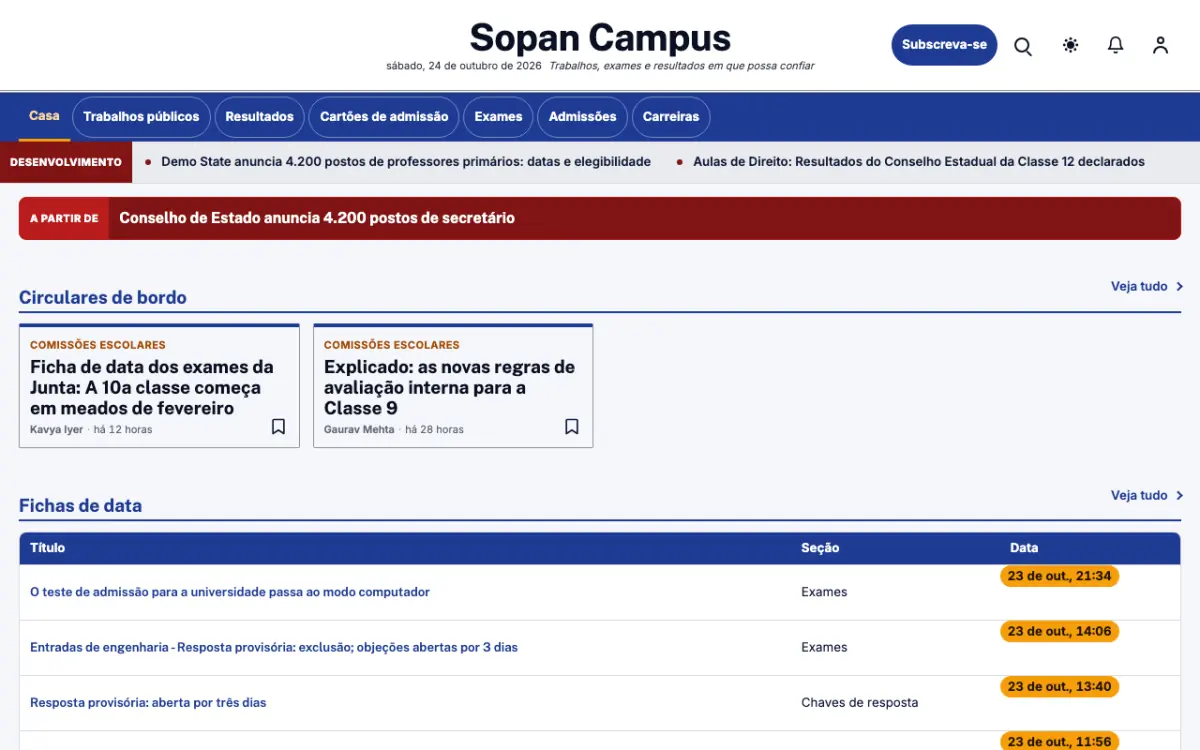Click the 23 de out., 21:34 date badge

[1059, 576]
